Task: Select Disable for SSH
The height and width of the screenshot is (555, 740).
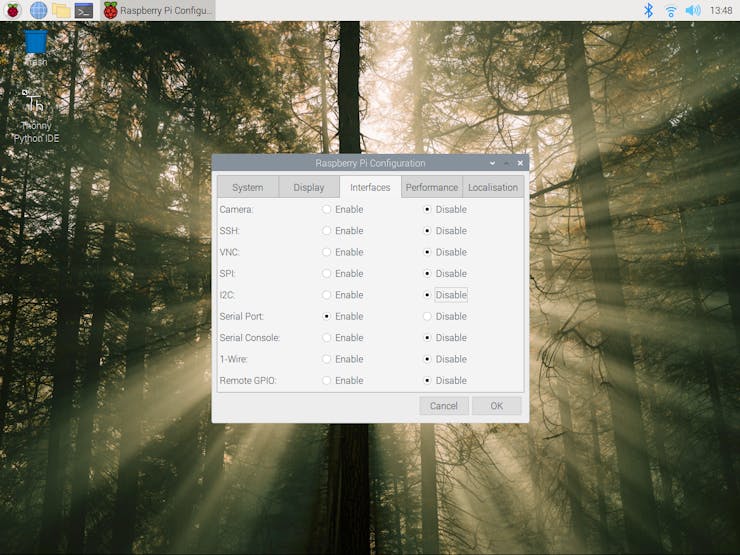Action: (445, 230)
